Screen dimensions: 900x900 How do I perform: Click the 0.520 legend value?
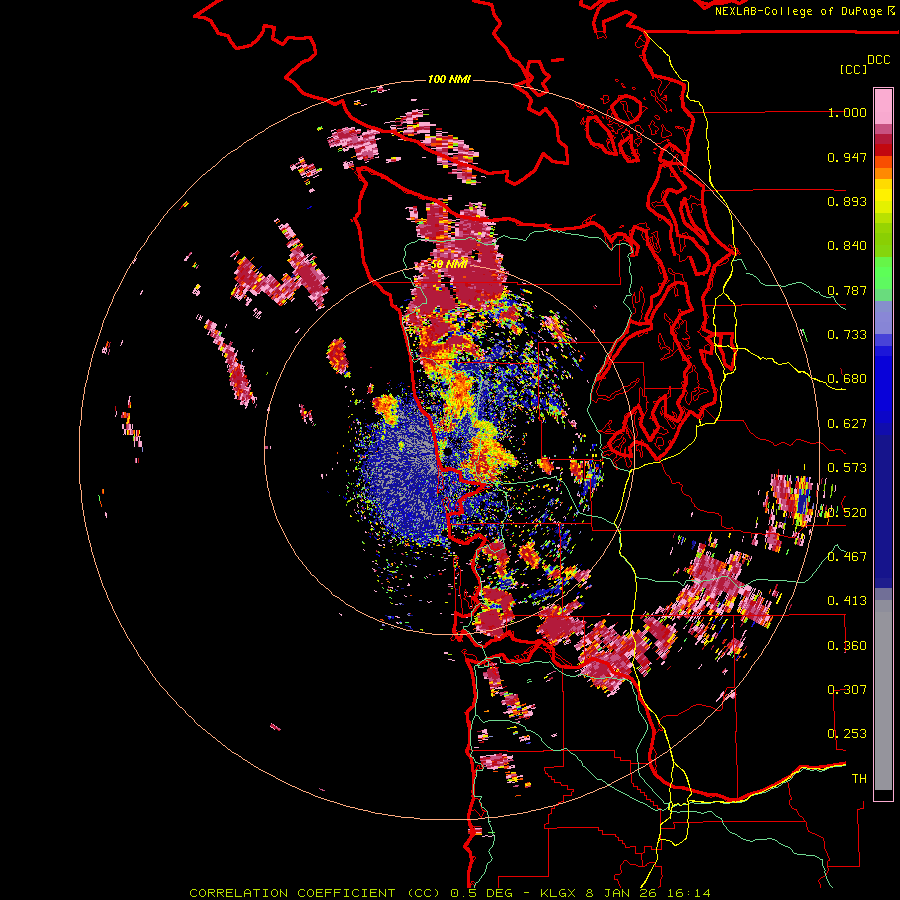[x=847, y=513]
